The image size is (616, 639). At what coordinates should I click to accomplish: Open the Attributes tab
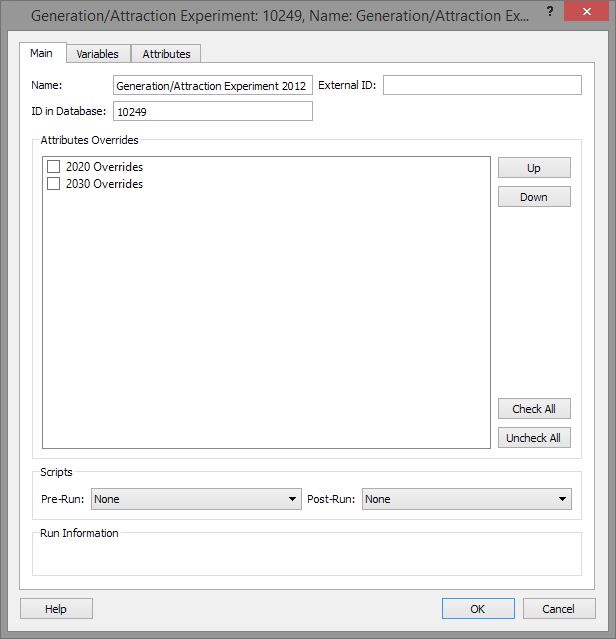[x=166, y=54]
